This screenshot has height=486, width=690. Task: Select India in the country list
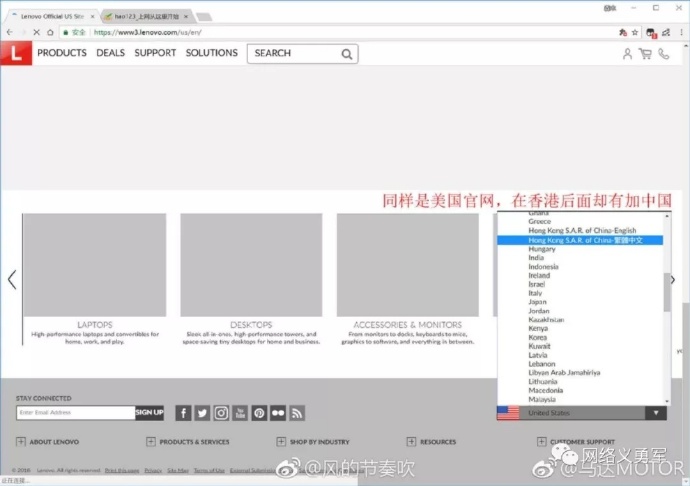(x=536, y=258)
